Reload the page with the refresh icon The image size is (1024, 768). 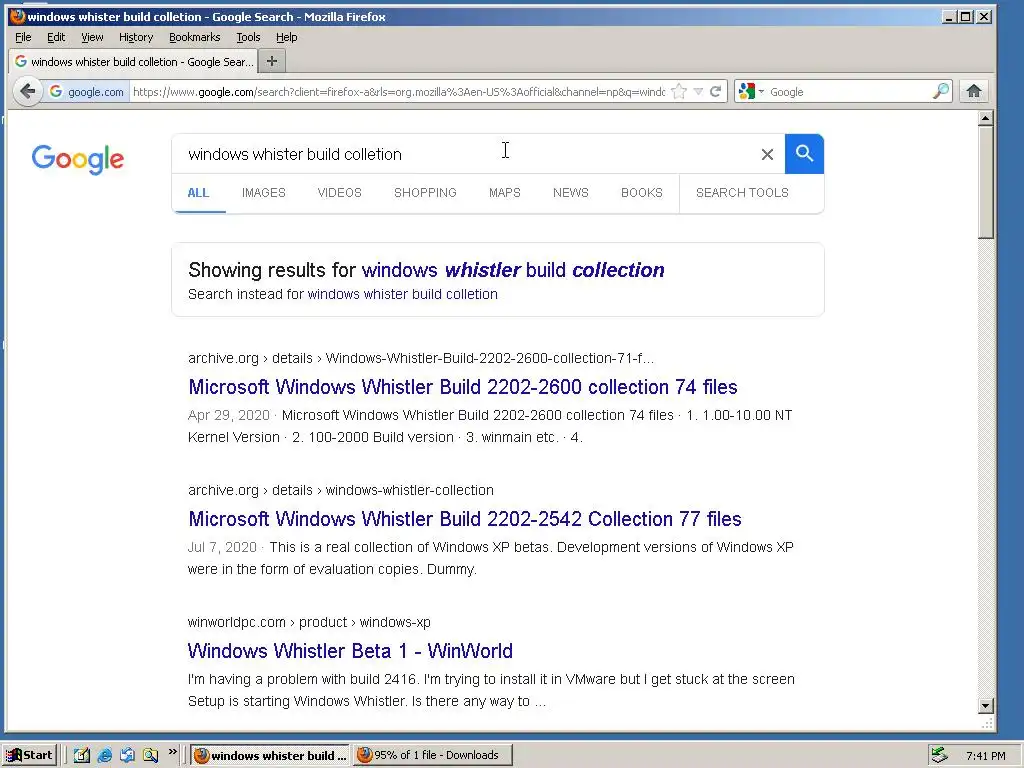[716, 91]
